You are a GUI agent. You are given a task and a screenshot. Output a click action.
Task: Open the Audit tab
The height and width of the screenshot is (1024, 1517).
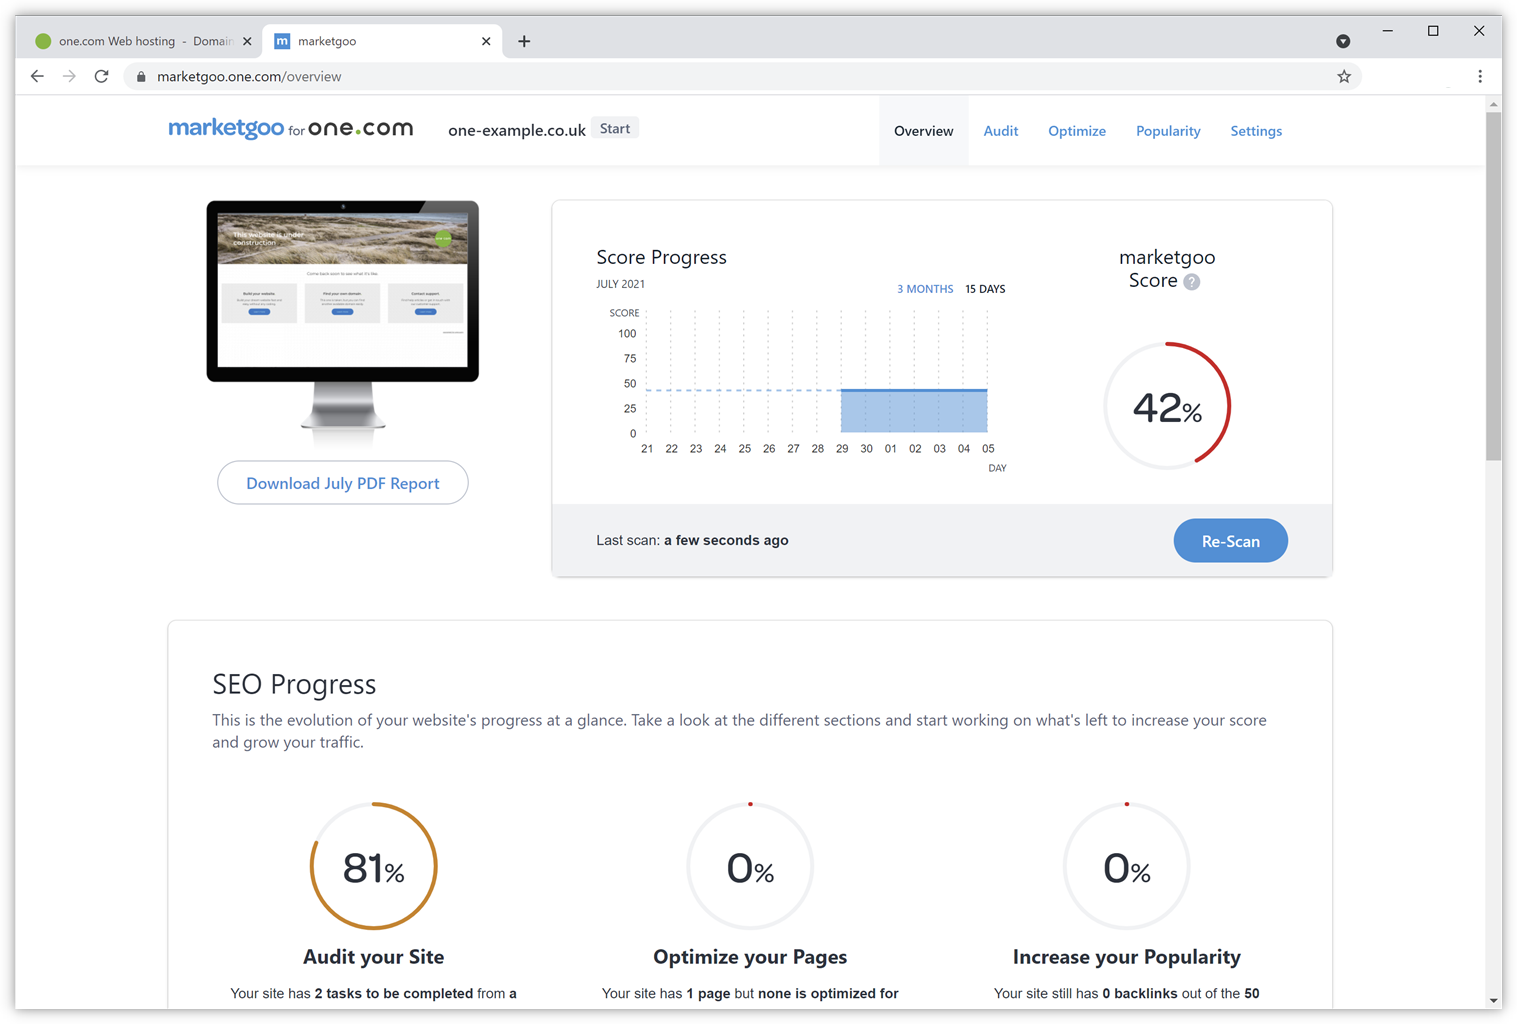pos(1000,131)
